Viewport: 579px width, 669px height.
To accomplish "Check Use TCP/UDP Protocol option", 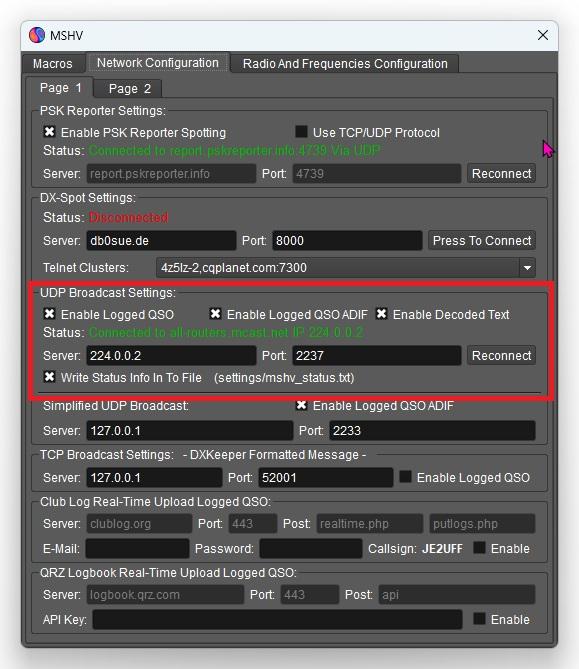I will click(301, 132).
